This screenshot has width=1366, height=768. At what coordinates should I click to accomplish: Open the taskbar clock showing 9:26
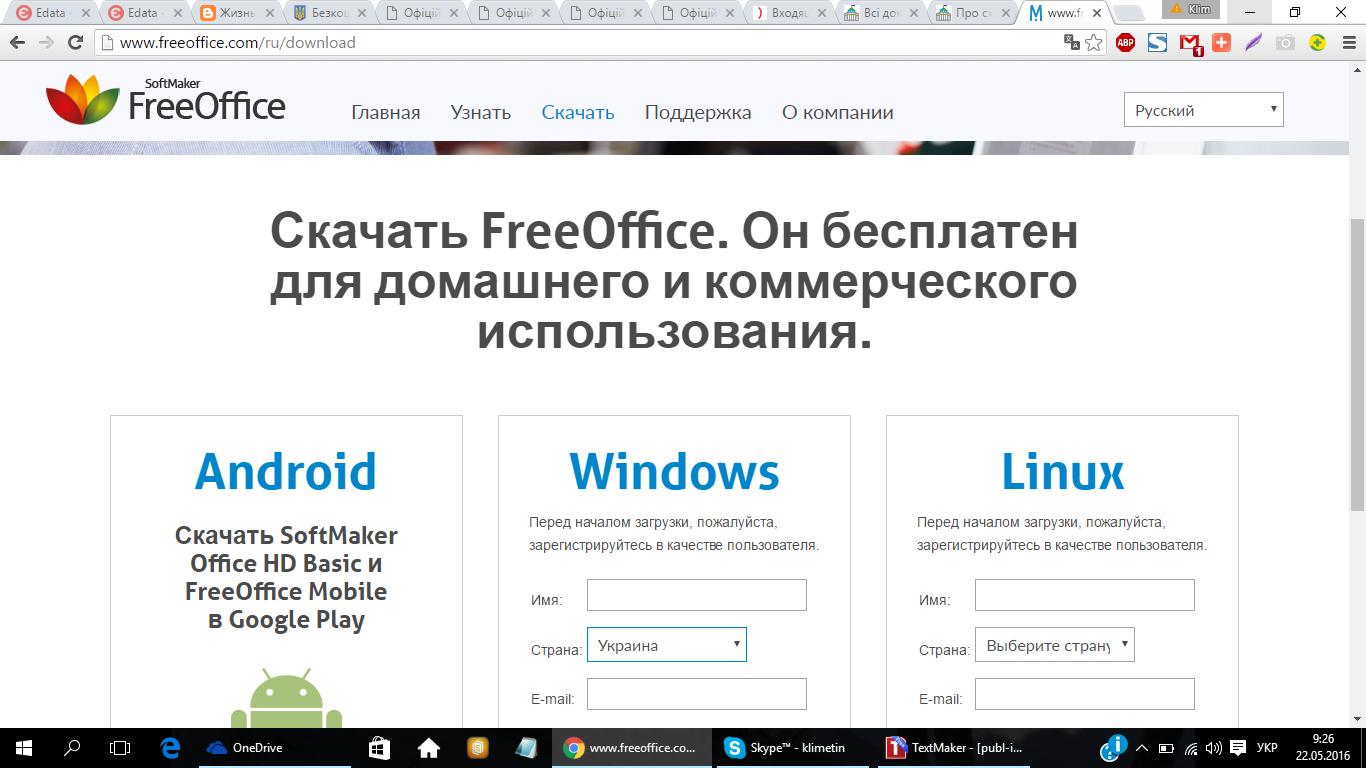pos(1323,747)
